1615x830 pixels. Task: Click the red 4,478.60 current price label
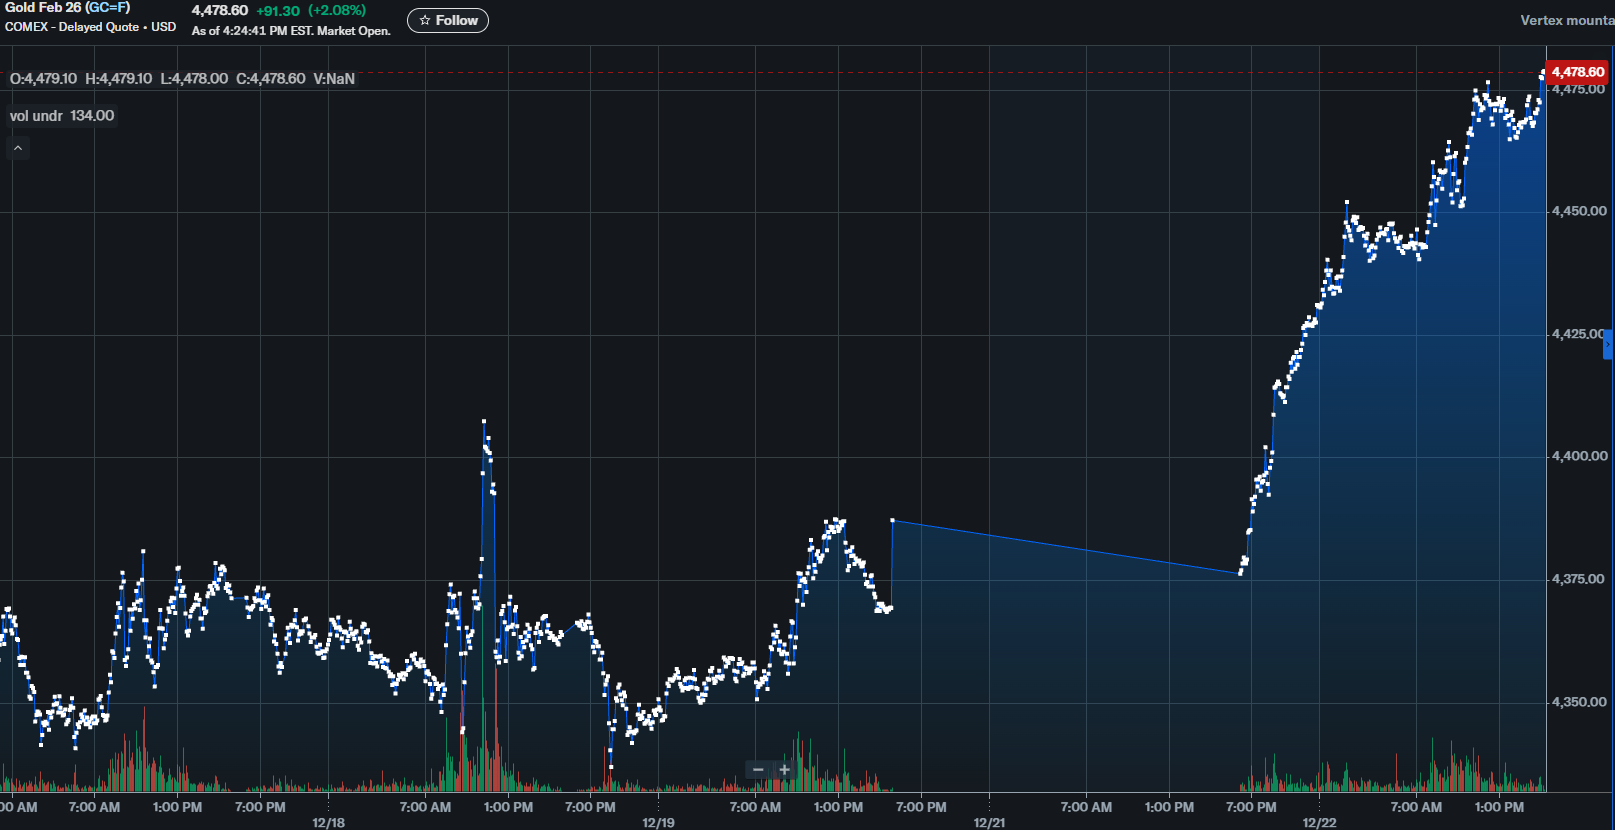(1577, 72)
